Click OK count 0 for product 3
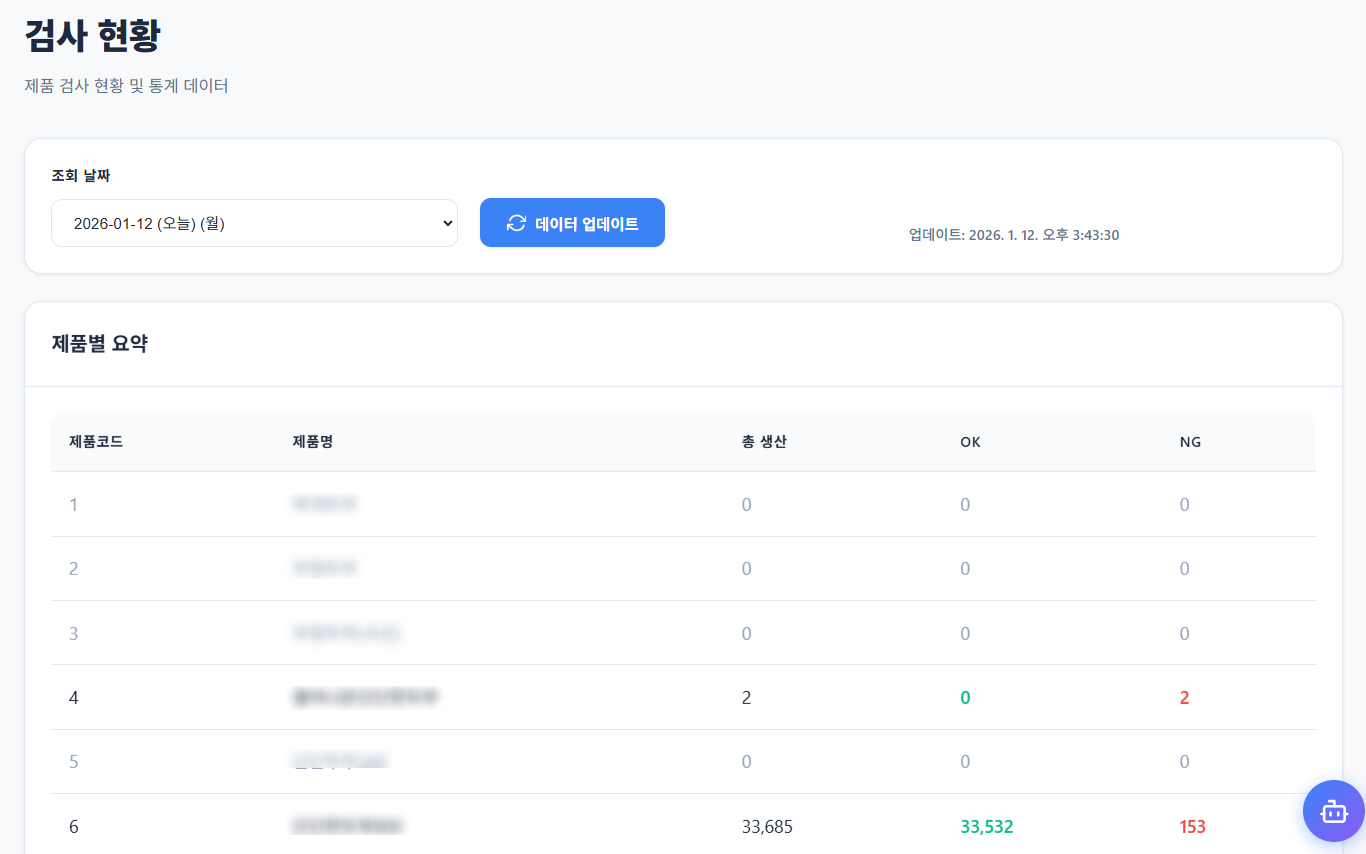This screenshot has height=854, width=1366. coord(965,633)
